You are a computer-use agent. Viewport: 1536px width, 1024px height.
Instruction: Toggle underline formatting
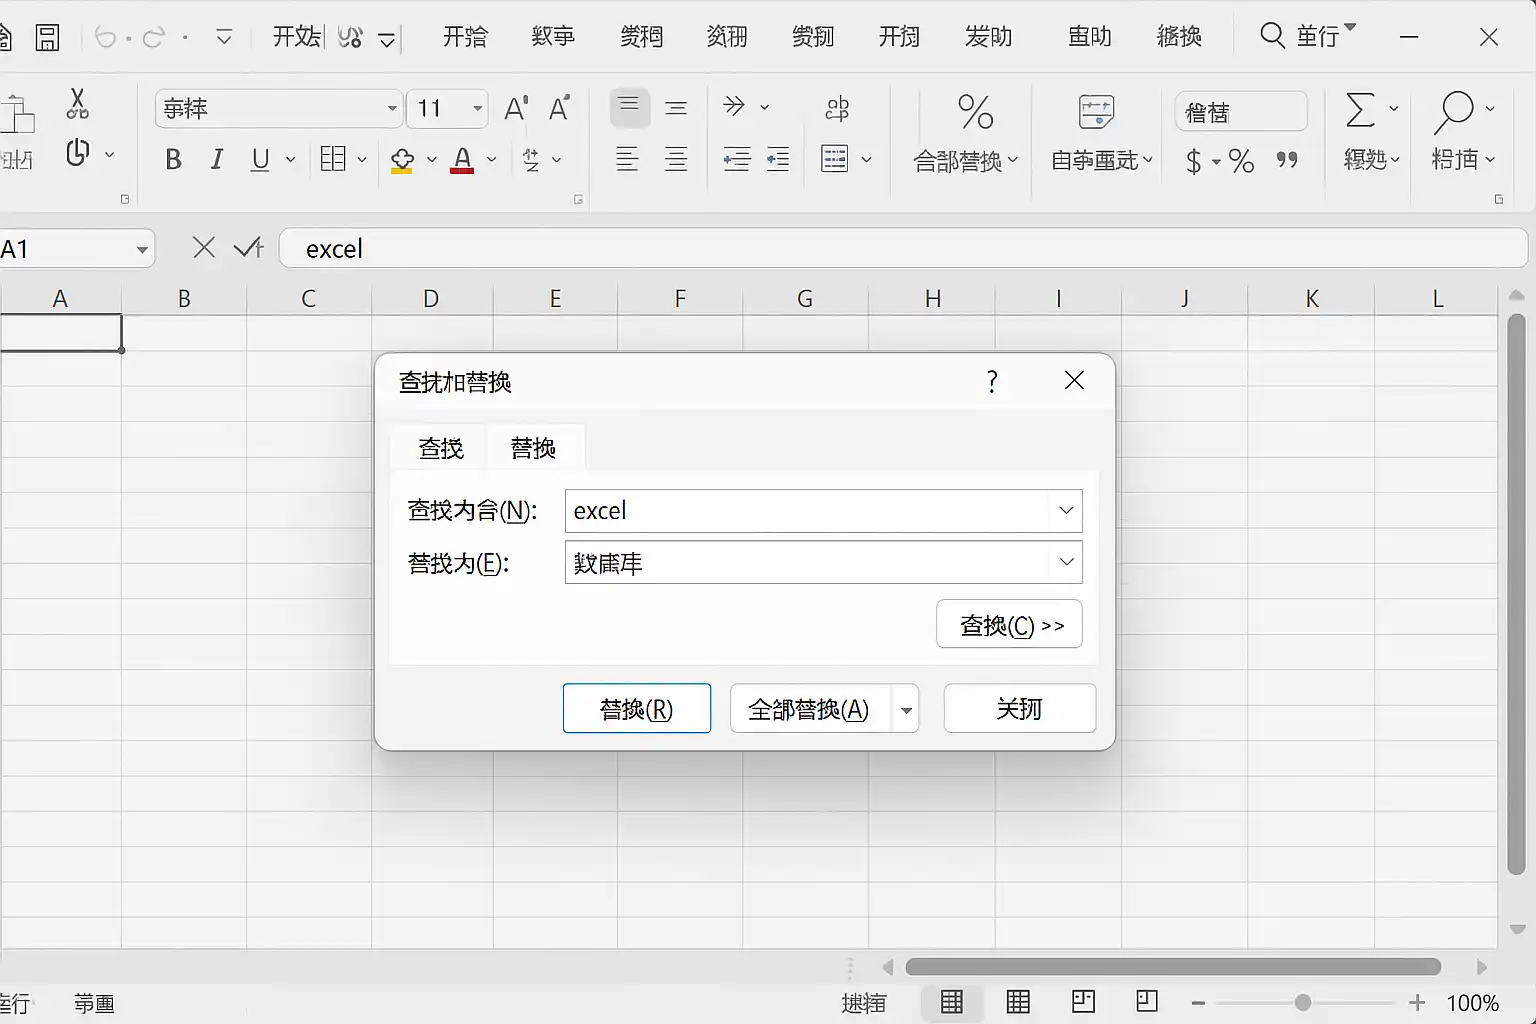260,159
